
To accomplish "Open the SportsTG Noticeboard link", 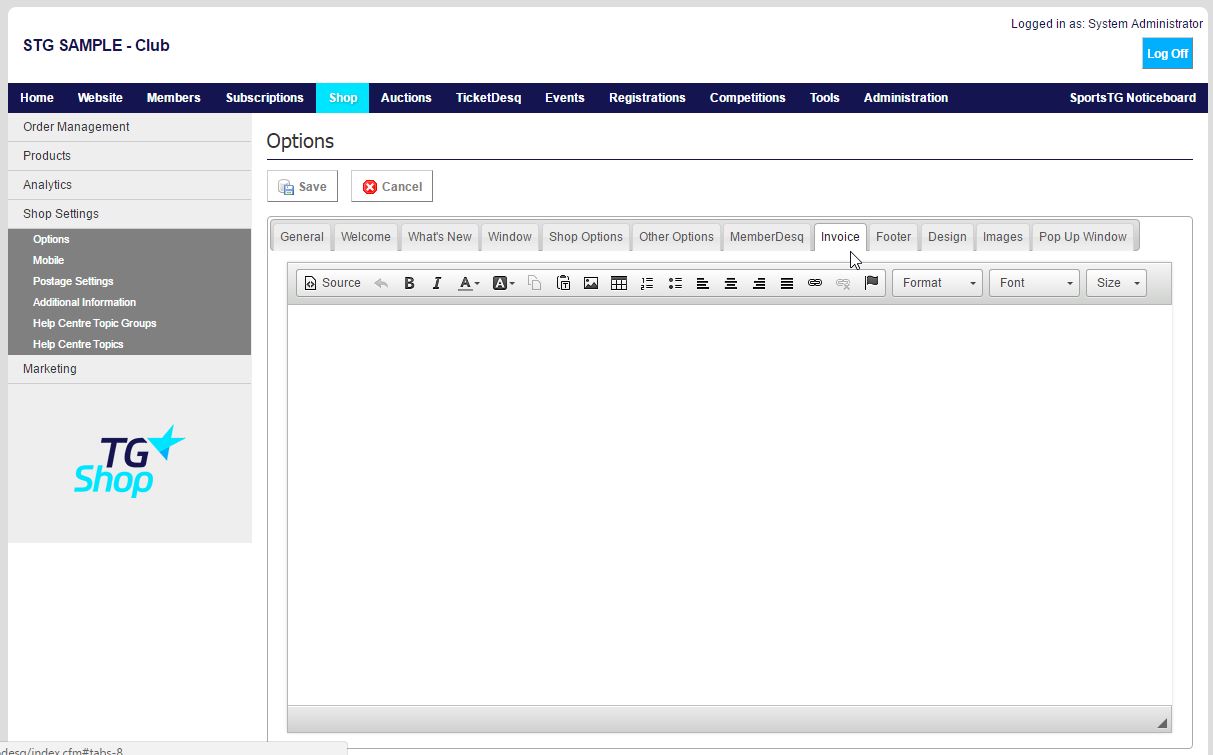I will click(1133, 98).
